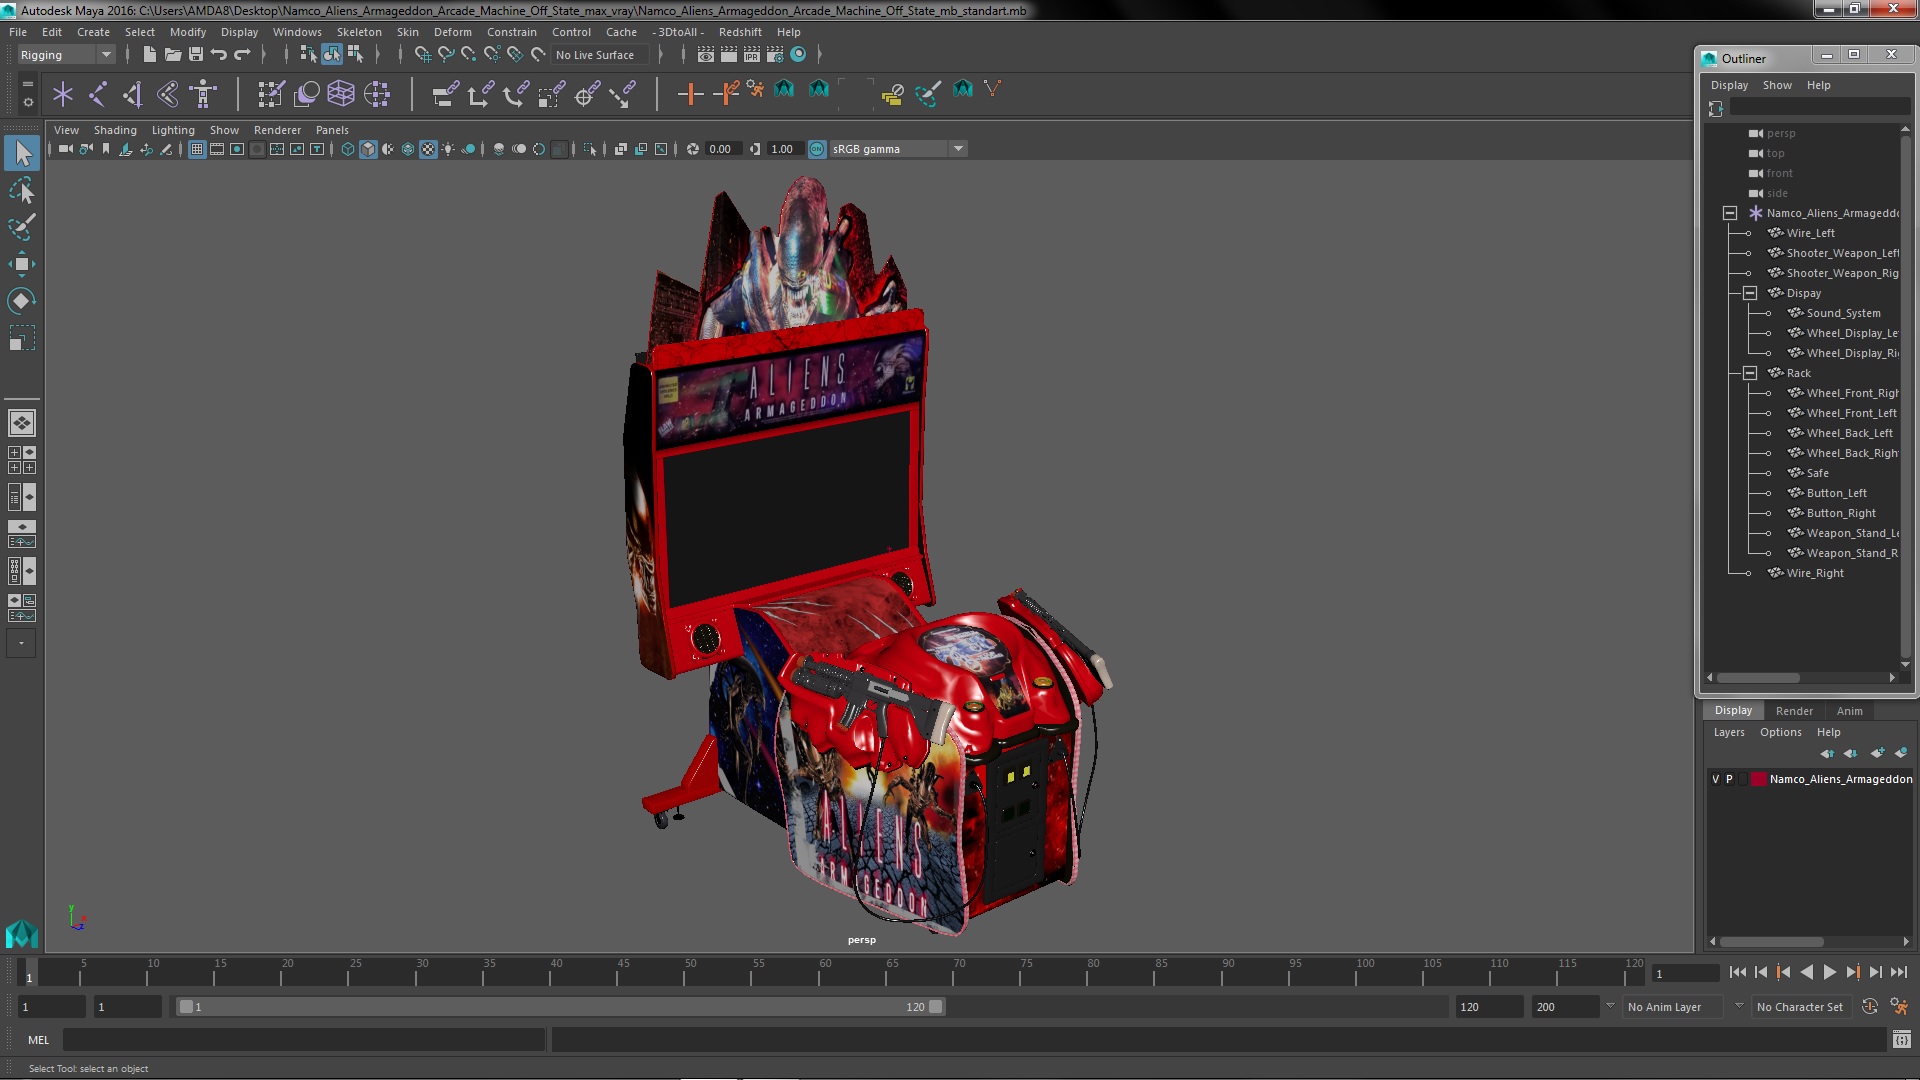This screenshot has height=1080, width=1920.
Task: Click the Create Cluster shelf icon
Action: [377, 94]
